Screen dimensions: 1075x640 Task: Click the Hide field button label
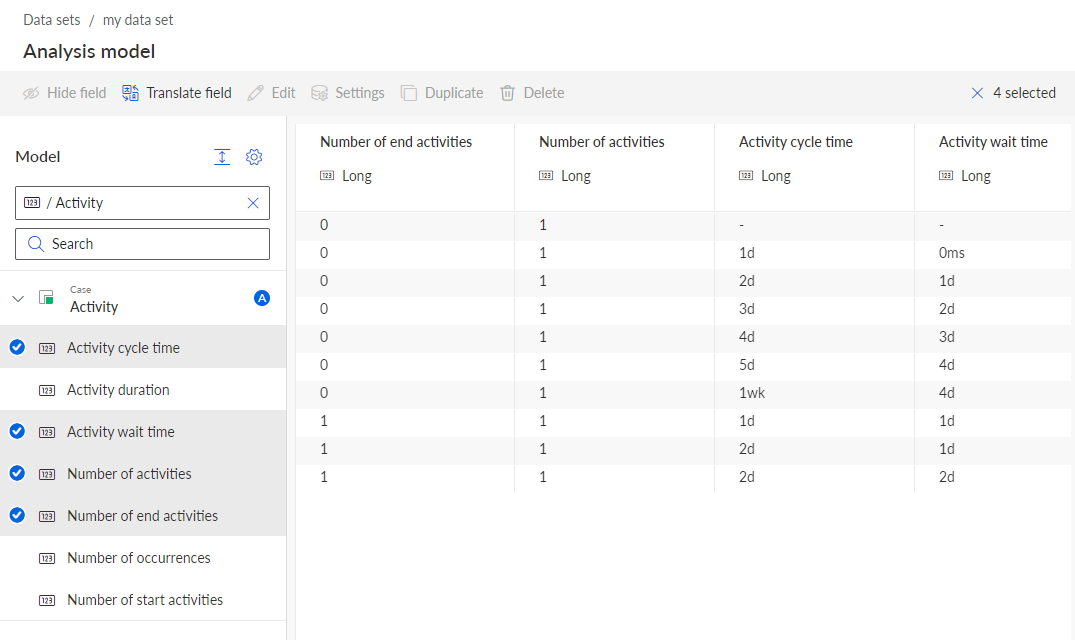click(76, 93)
